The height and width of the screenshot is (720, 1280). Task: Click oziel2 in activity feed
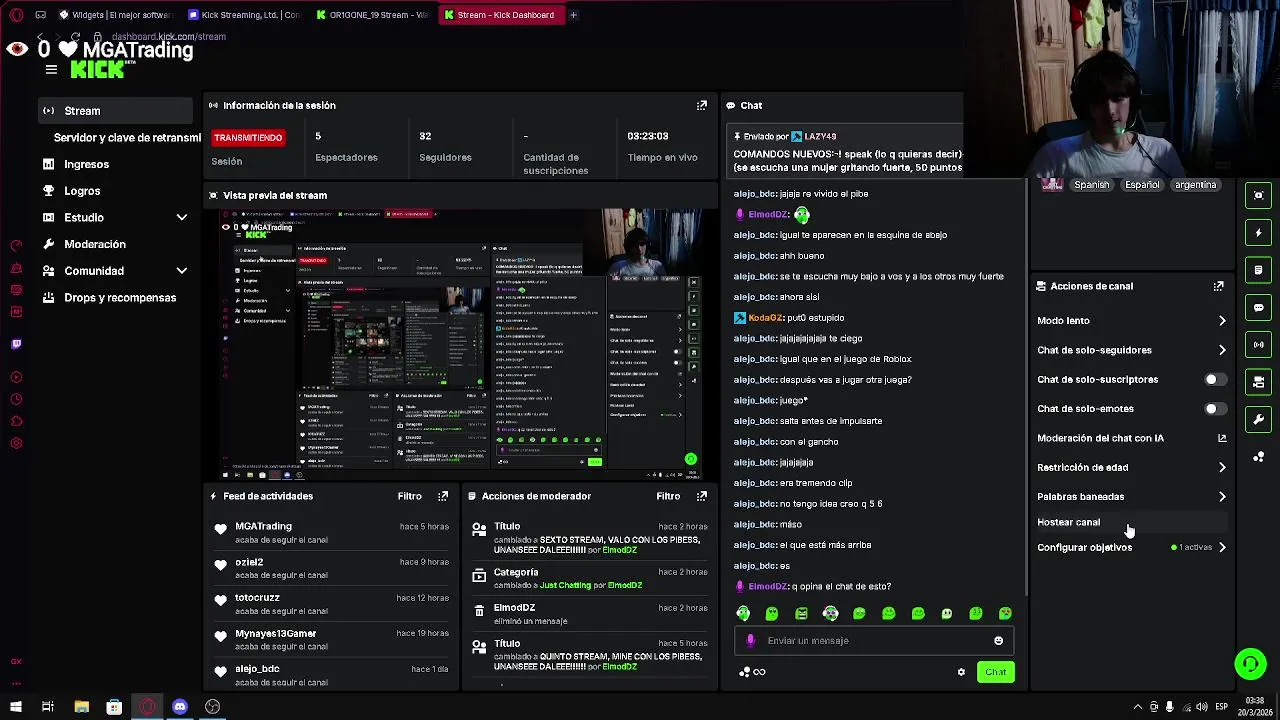pyautogui.click(x=249, y=562)
